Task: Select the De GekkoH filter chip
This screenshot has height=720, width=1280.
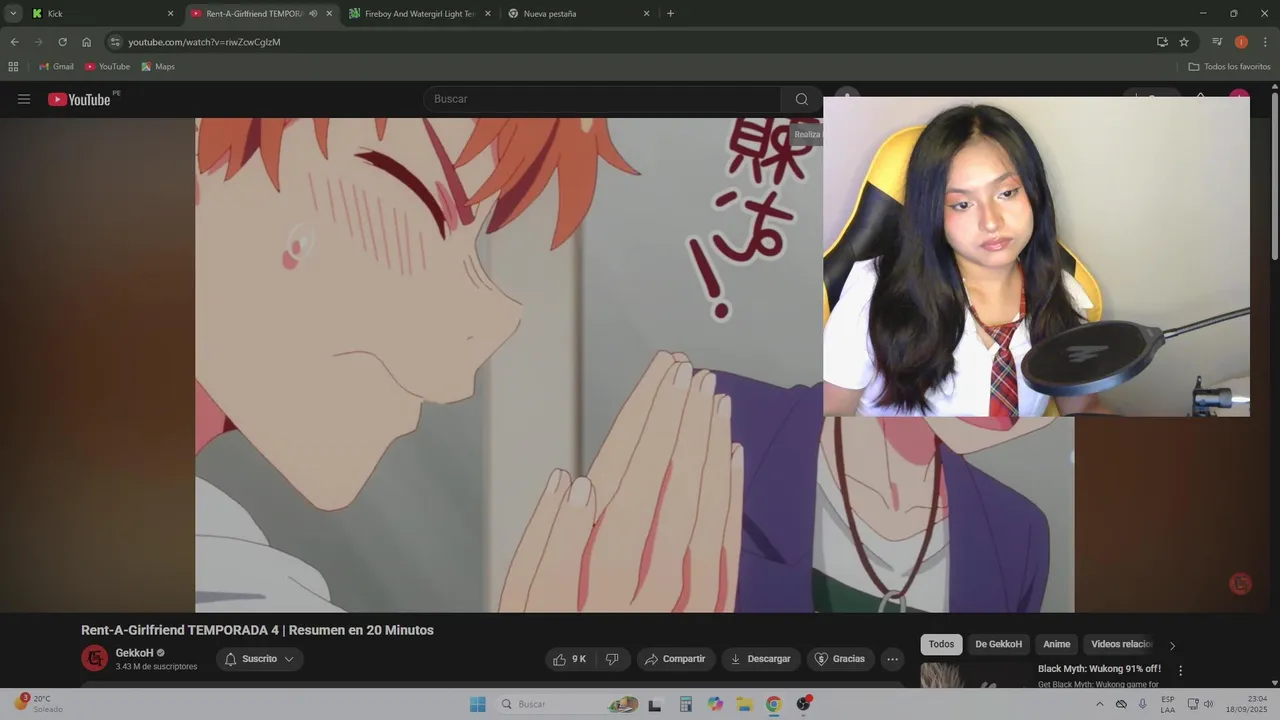Action: pos(998,644)
